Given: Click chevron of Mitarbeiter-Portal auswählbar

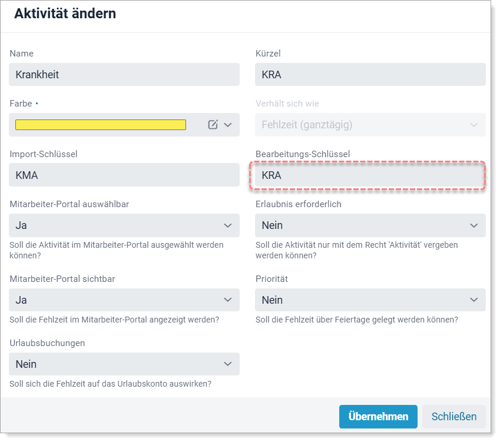Looking at the screenshot, I should coord(228,226).
